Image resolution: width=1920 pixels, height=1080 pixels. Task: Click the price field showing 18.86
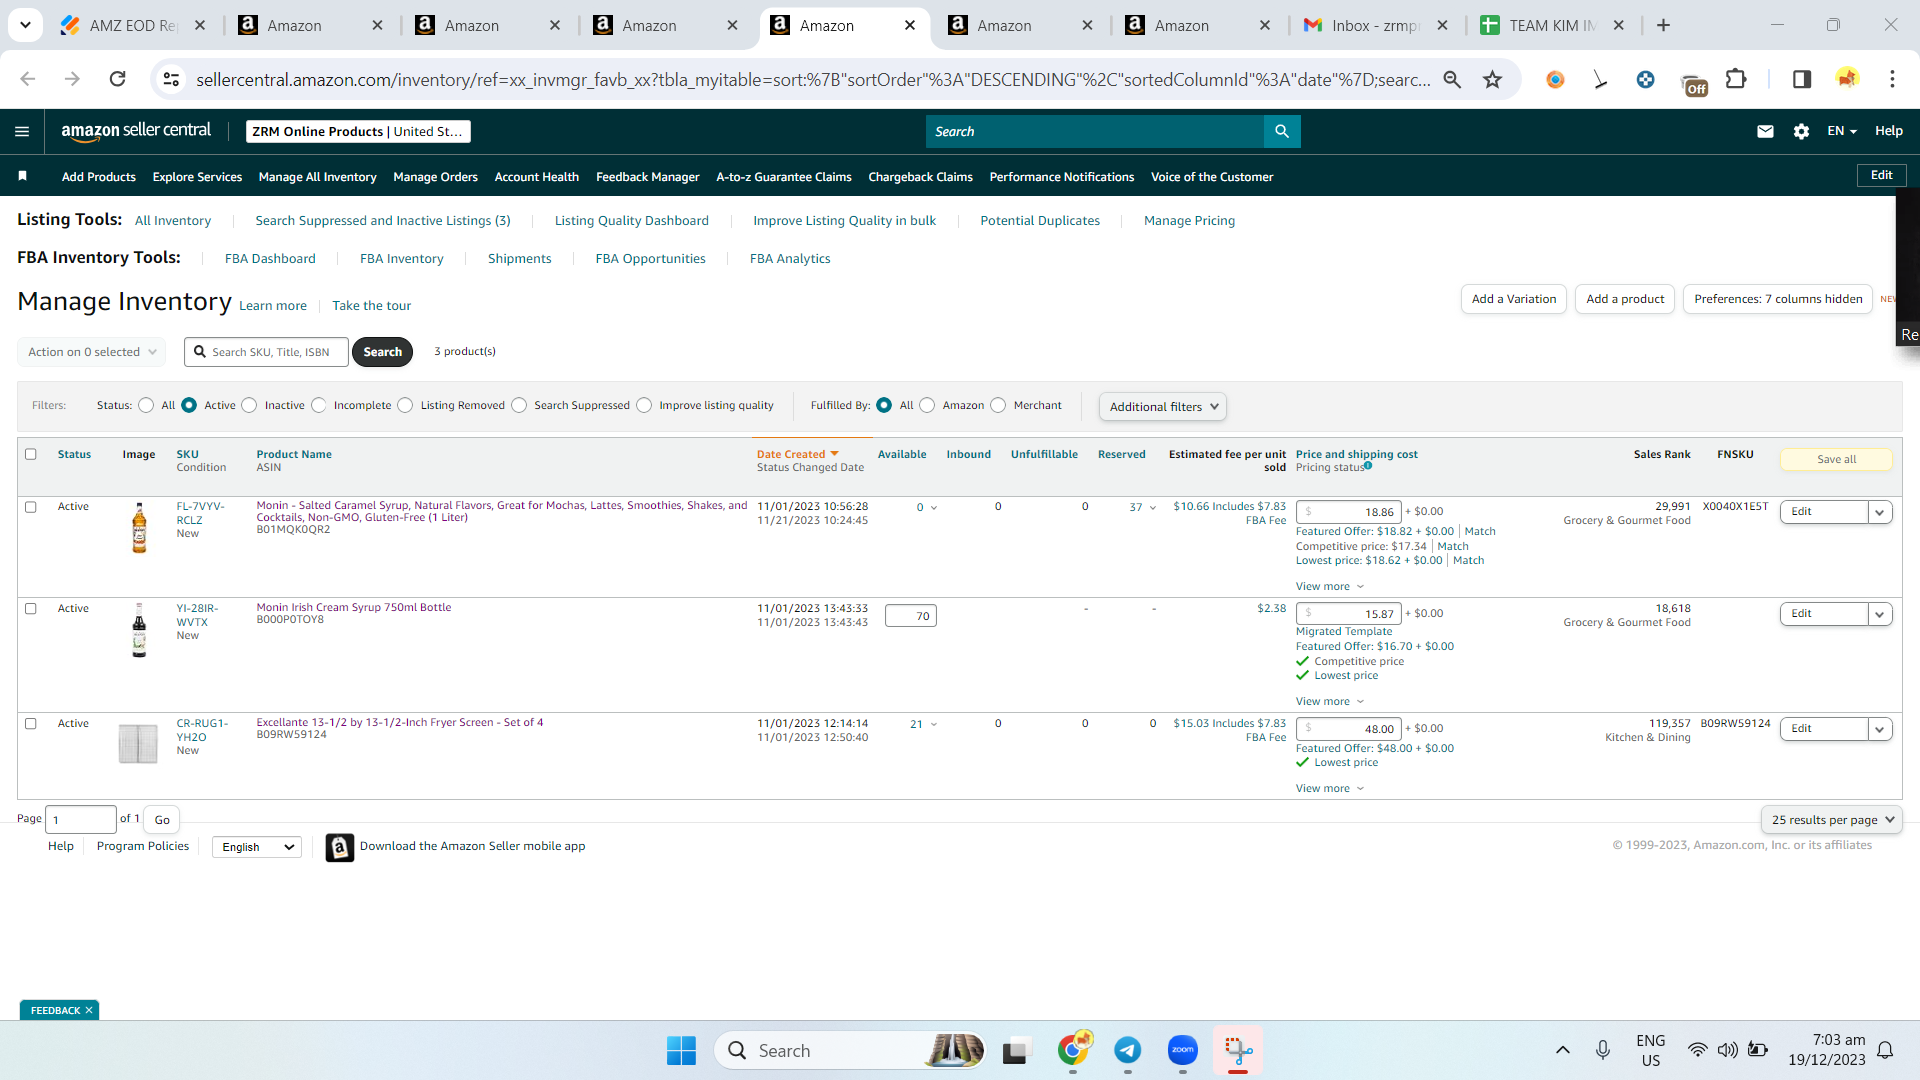(1349, 512)
